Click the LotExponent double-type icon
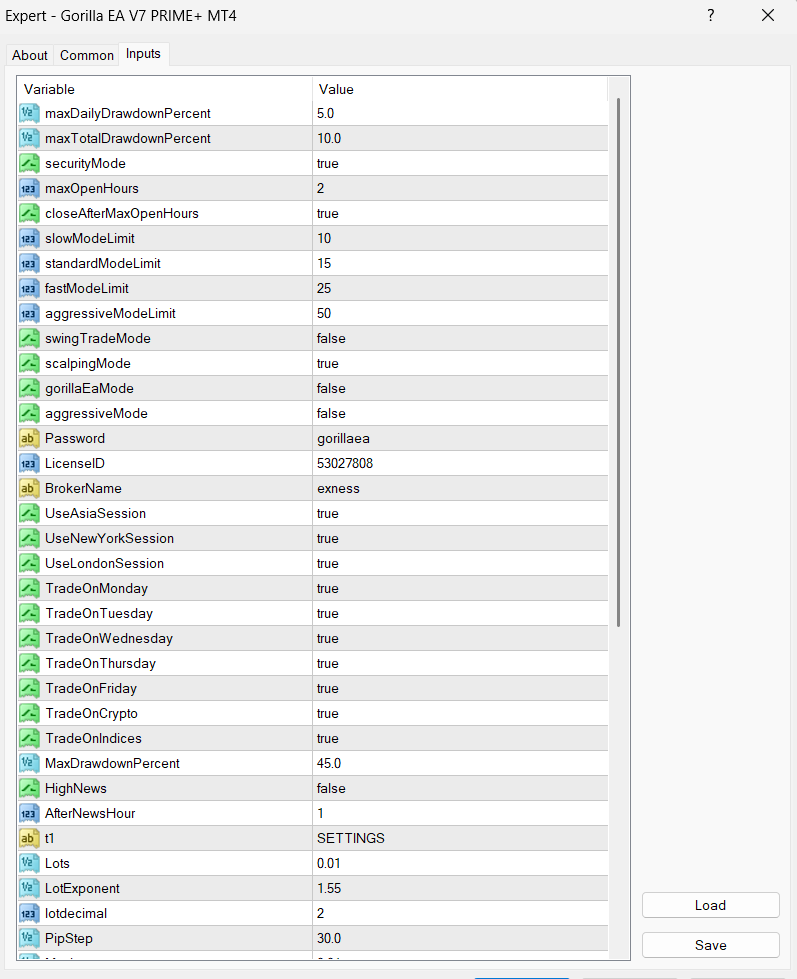 29,888
